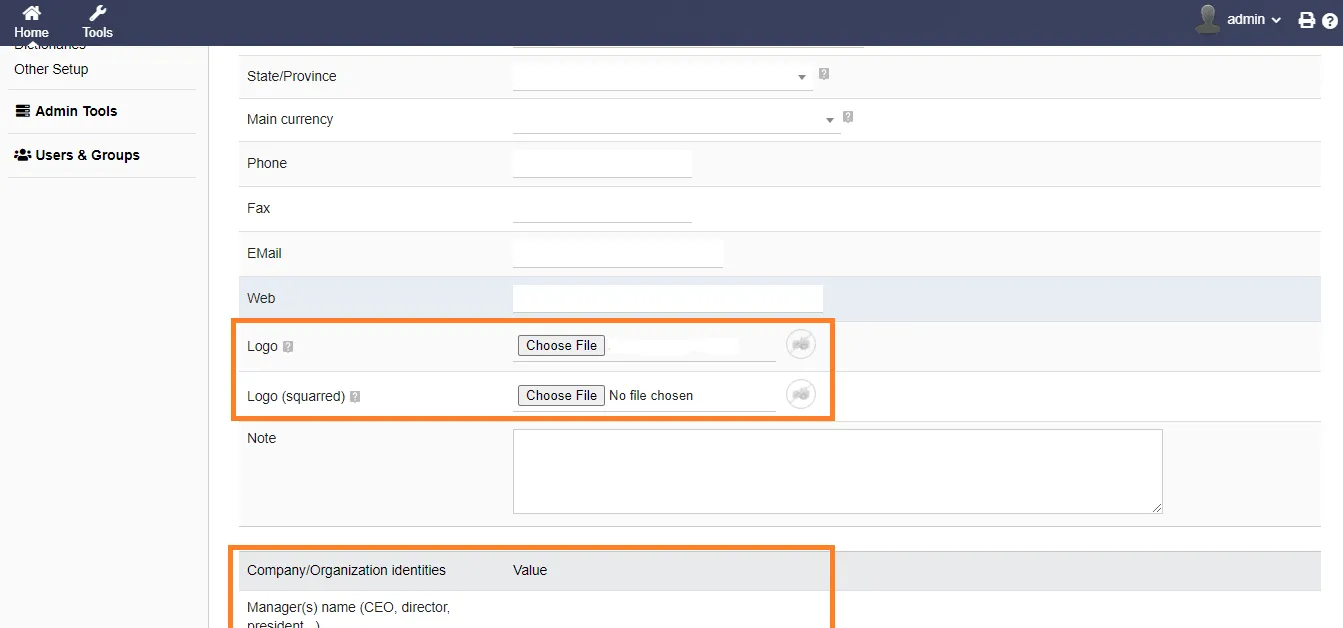1343x628 pixels.
Task: Click the Manager(s) name label
Action: 349,616
